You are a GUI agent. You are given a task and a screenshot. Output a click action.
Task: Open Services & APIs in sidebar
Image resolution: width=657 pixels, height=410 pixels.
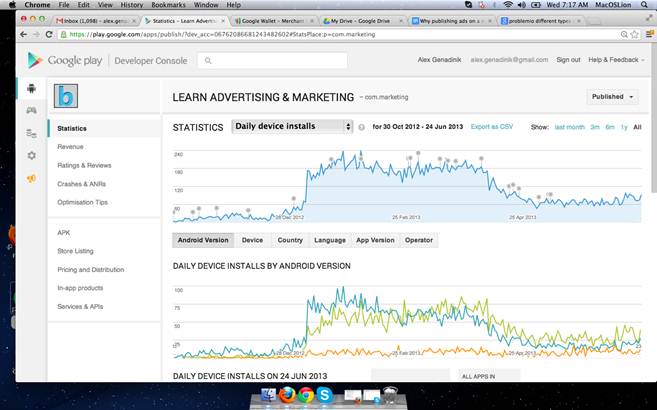(x=80, y=307)
